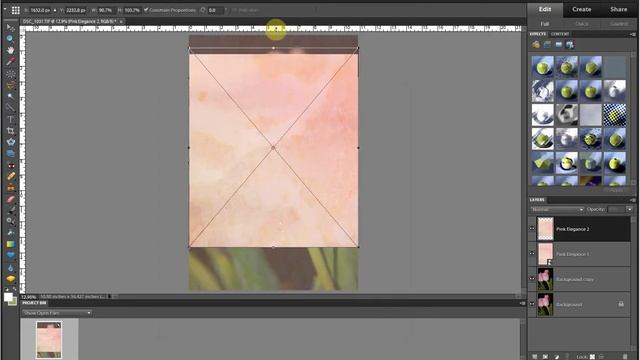Click the rotation angle field
Viewport: 640px width, 360px height.
(x=215, y=10)
